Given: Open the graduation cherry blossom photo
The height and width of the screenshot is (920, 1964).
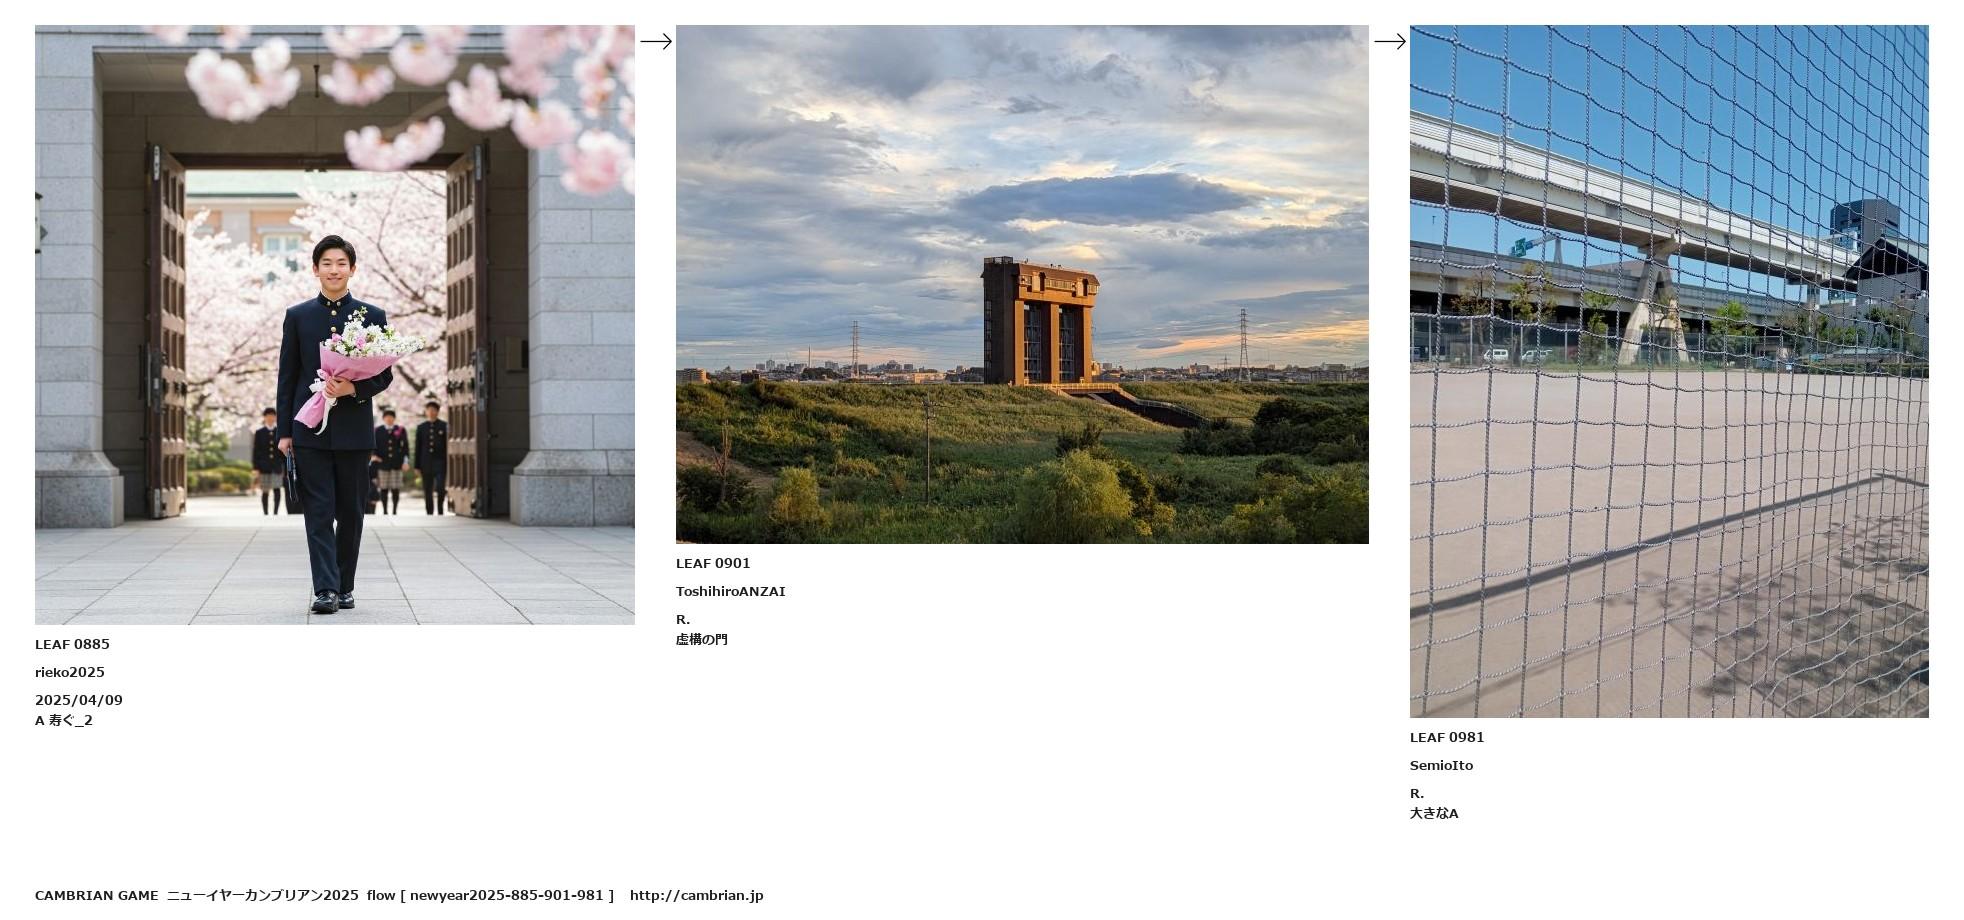Looking at the screenshot, I should (x=334, y=324).
